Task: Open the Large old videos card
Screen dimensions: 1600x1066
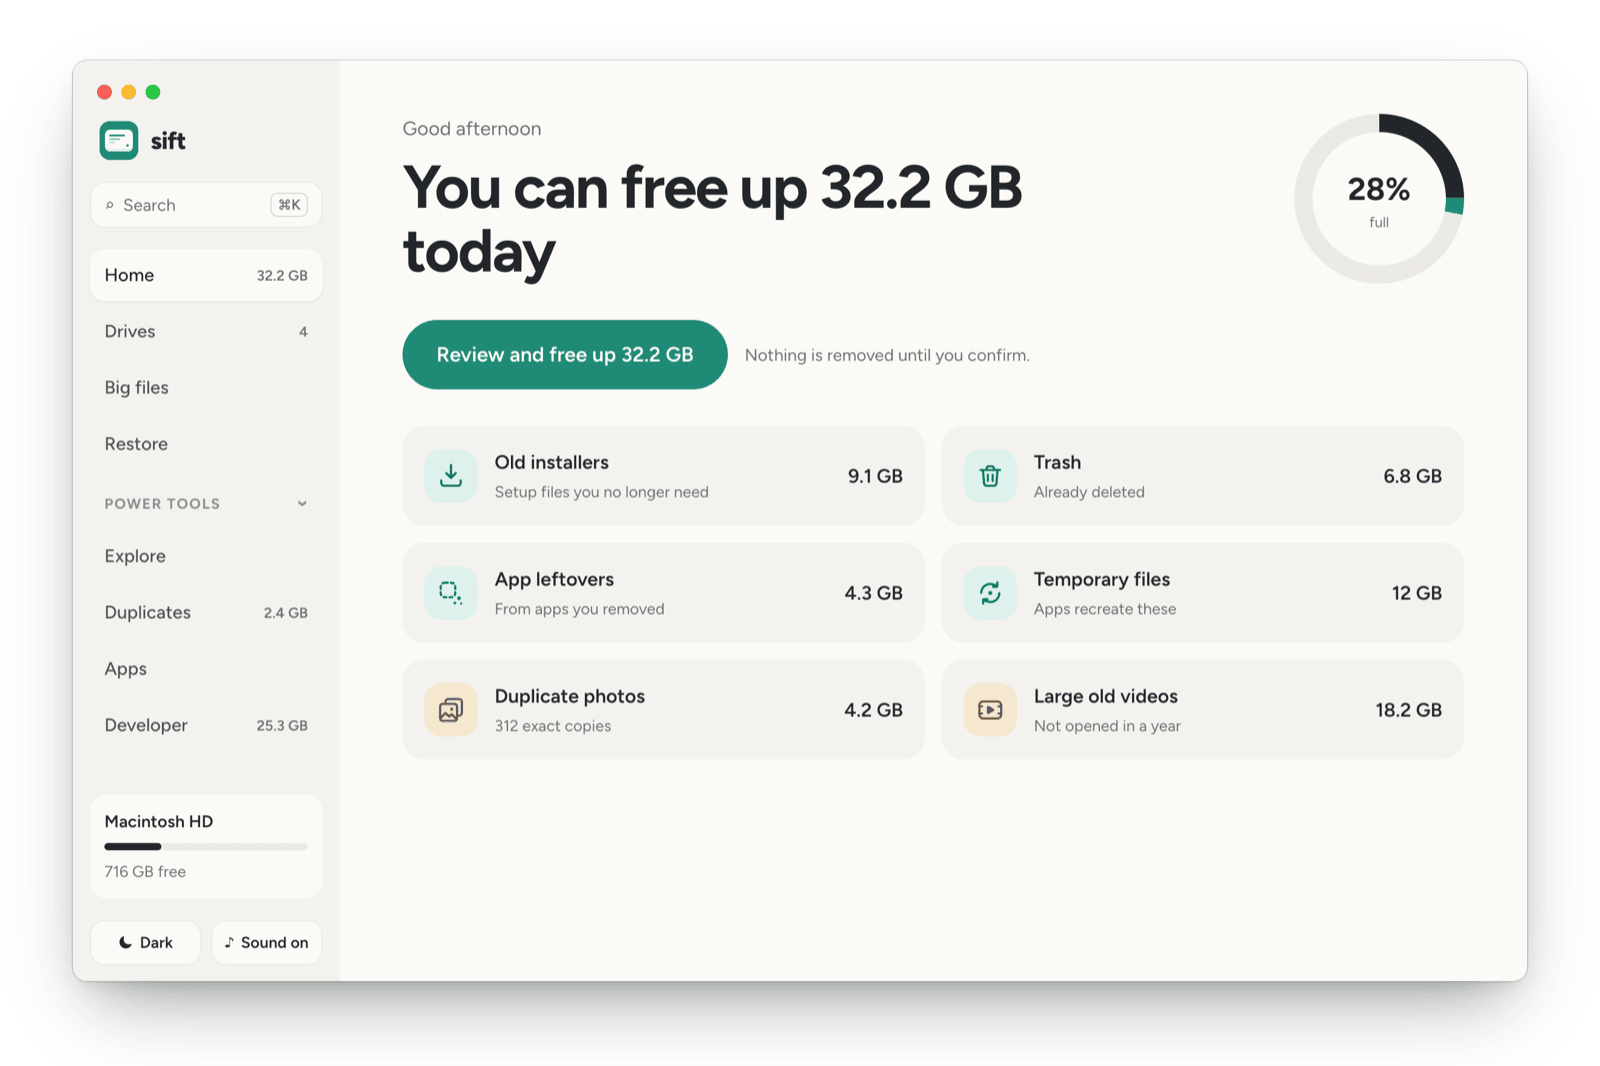Action: [1203, 710]
